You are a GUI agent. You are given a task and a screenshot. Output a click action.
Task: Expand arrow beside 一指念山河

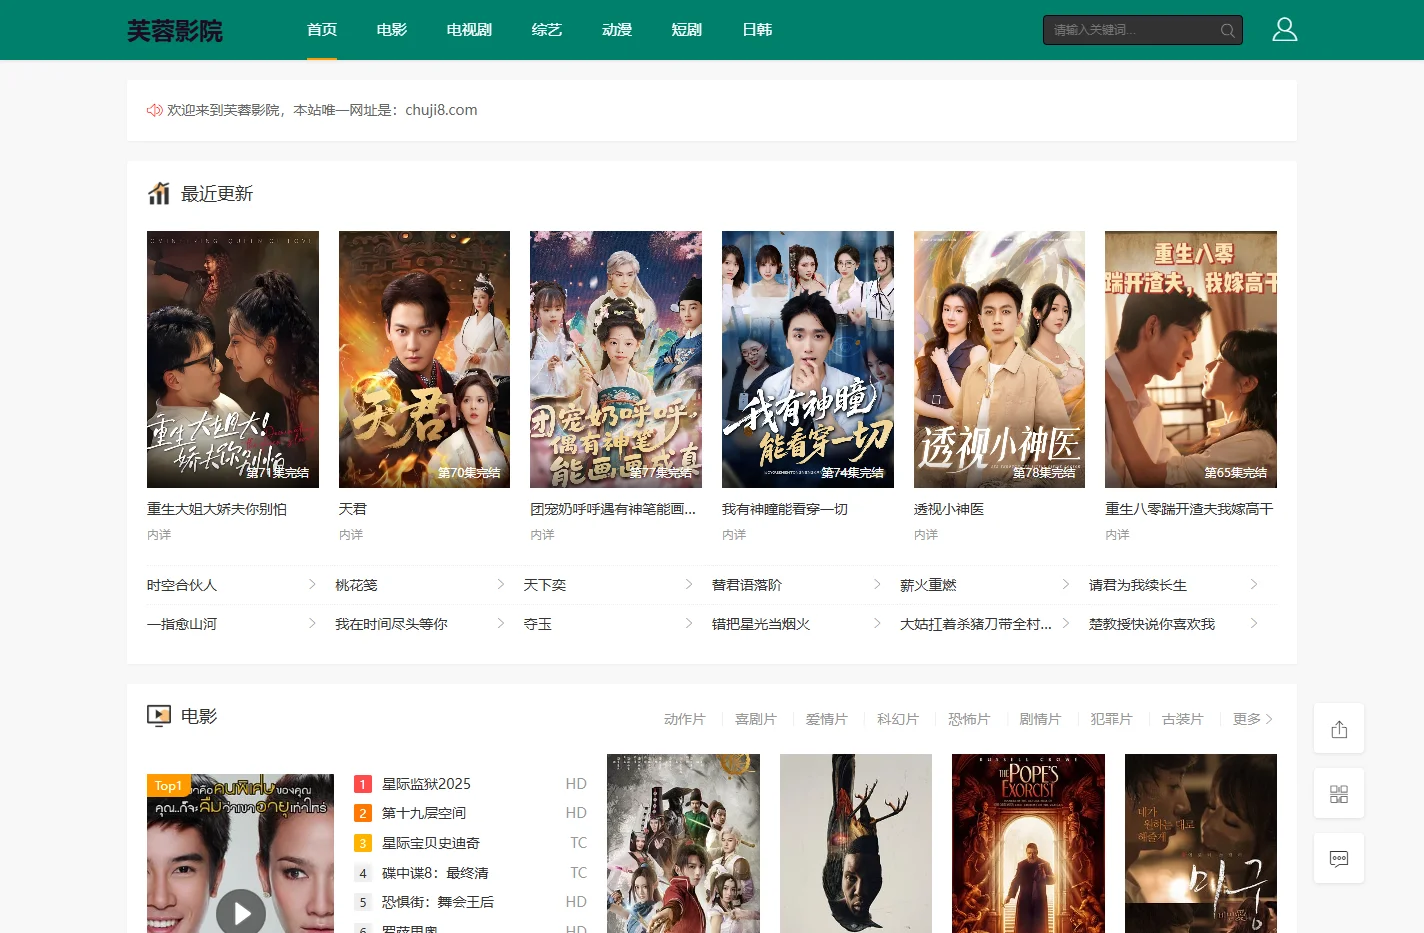coord(312,623)
